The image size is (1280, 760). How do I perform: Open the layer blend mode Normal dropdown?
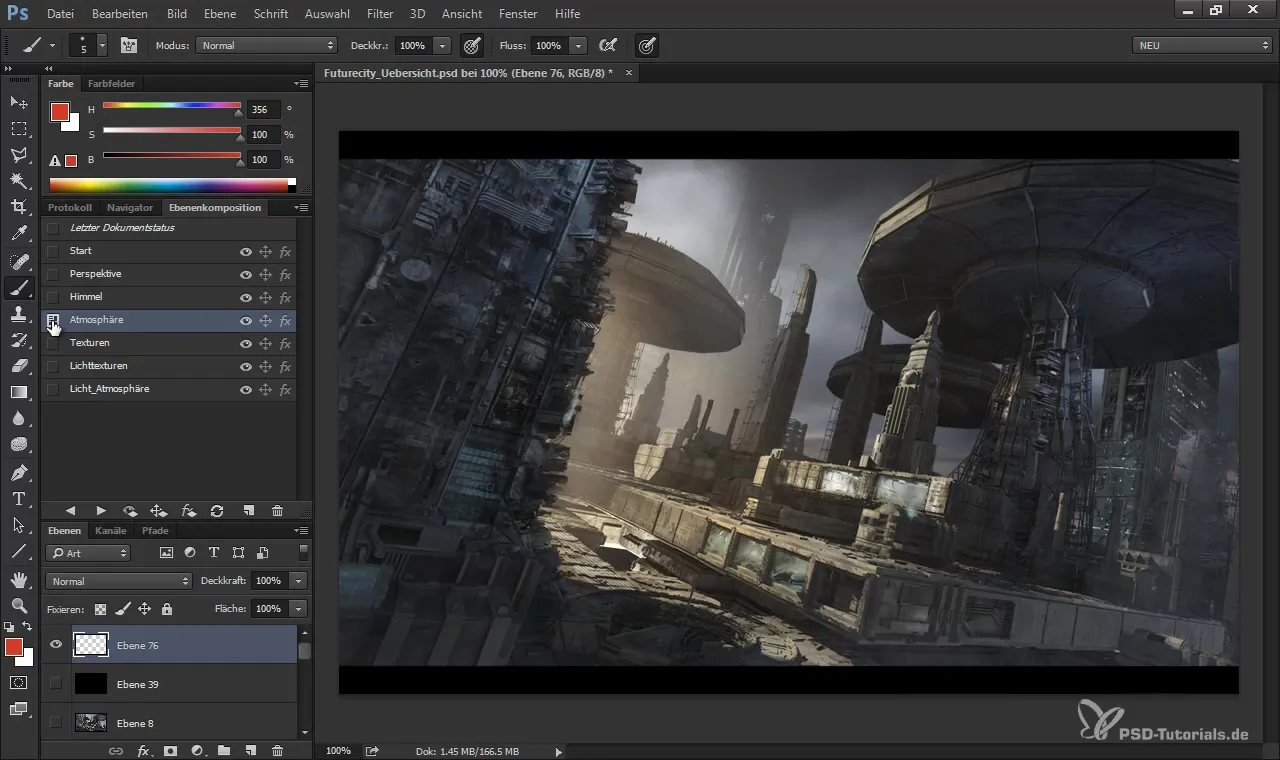118,581
